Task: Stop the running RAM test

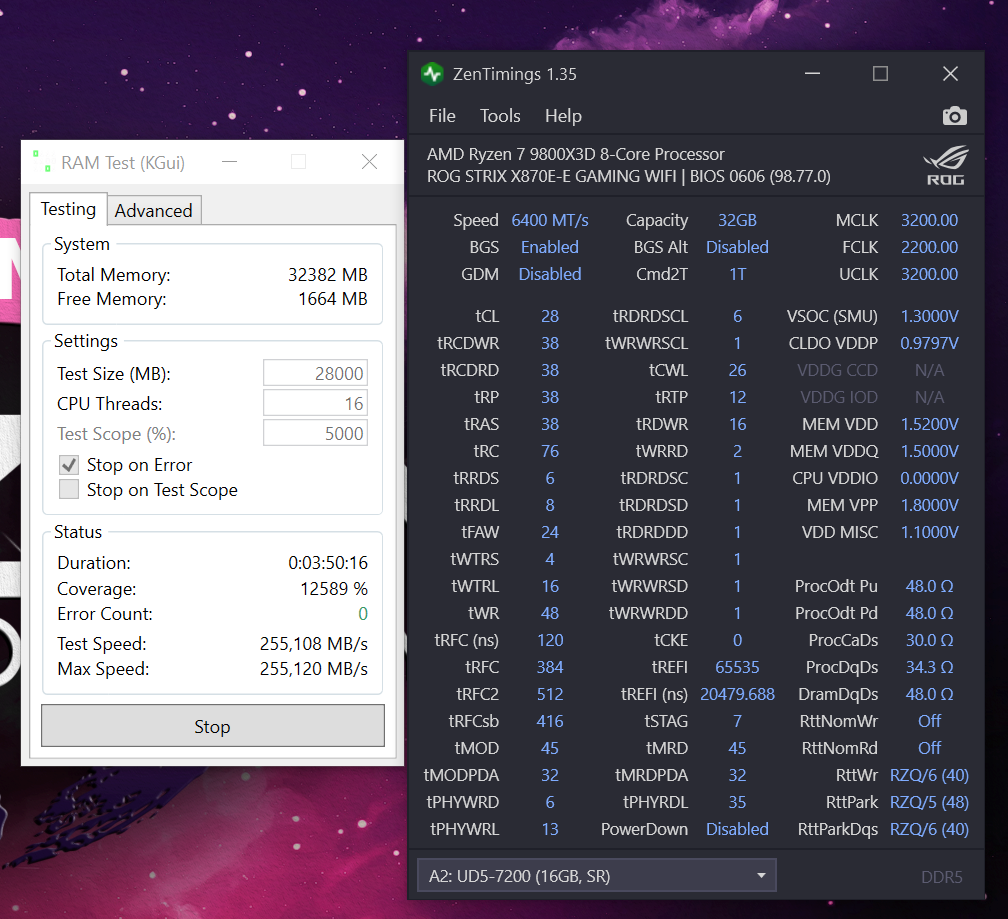Action: [213, 726]
